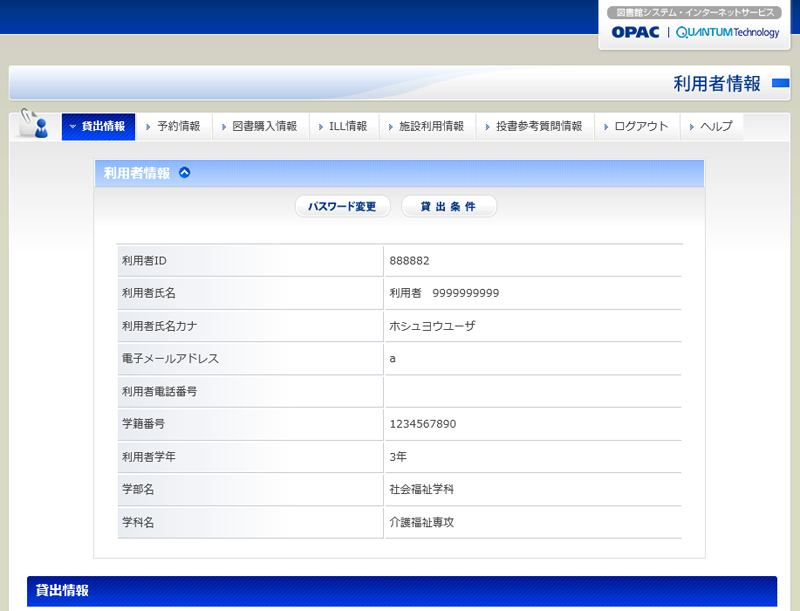
Task: Click the 利用者電話番号 row label
Action: coord(159,391)
